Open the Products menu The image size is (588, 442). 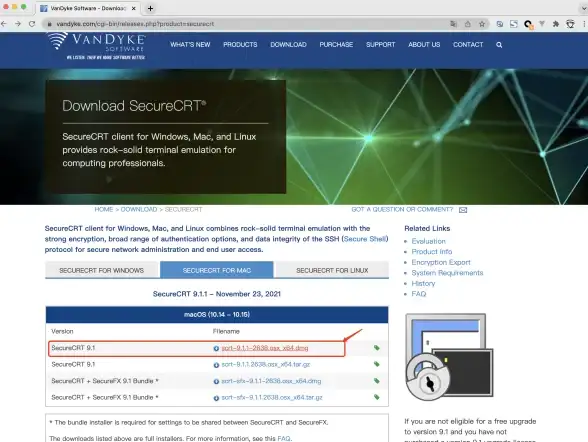coord(240,45)
